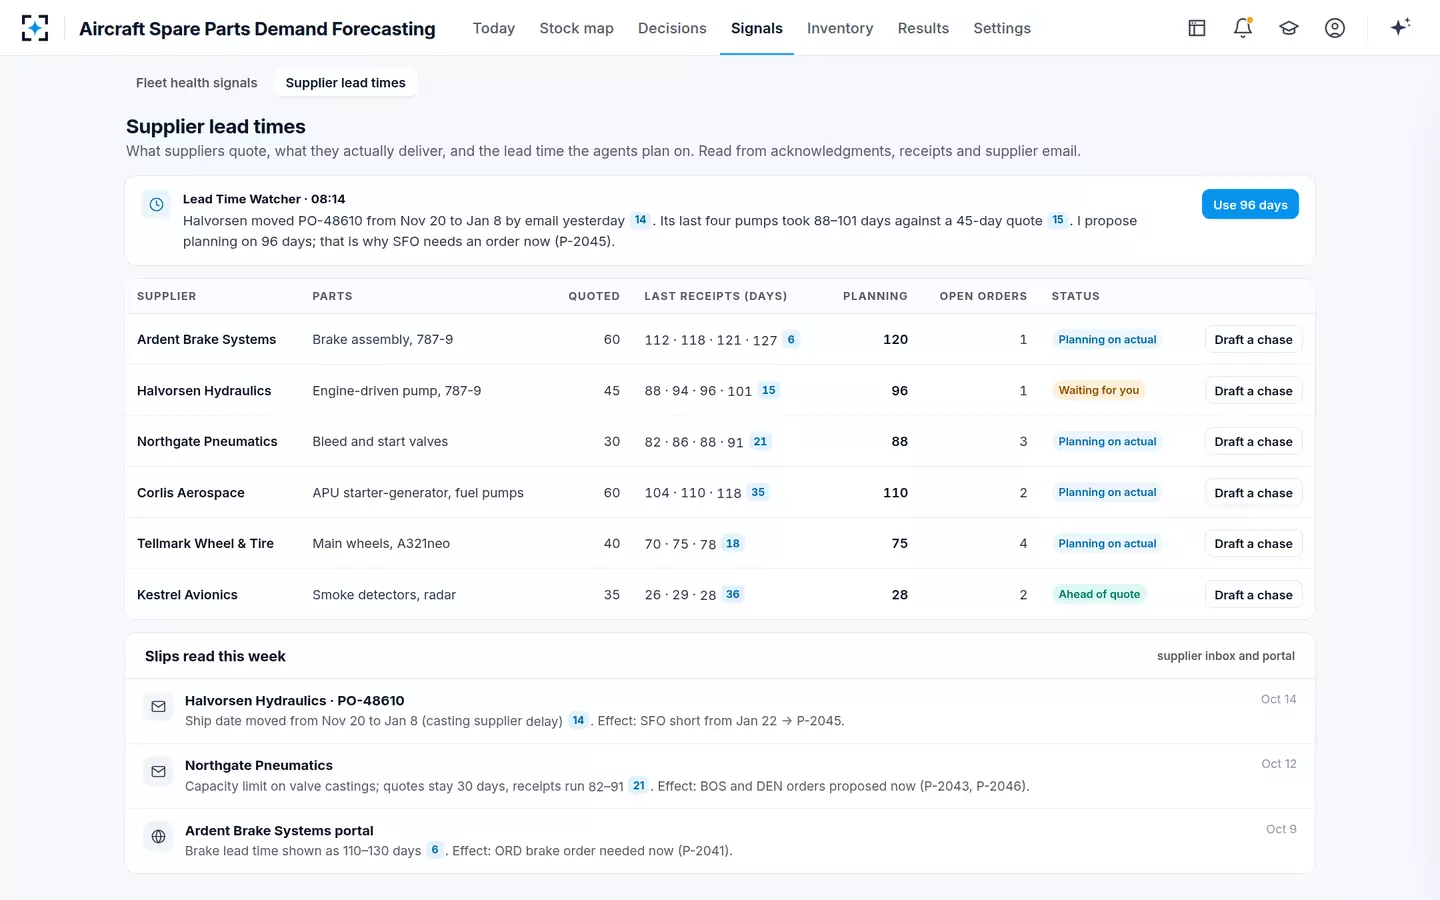Open the Settings tab

[x=1002, y=28]
